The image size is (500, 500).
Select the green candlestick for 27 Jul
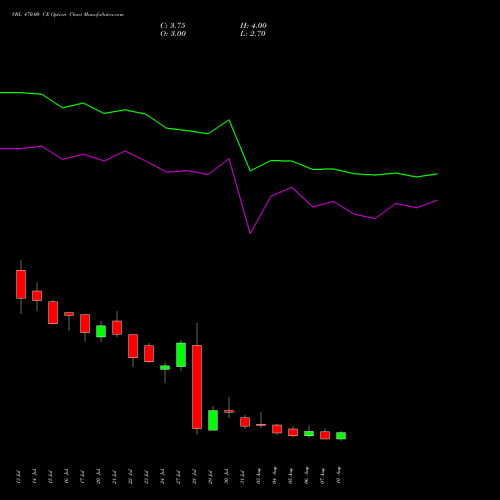click(181, 355)
